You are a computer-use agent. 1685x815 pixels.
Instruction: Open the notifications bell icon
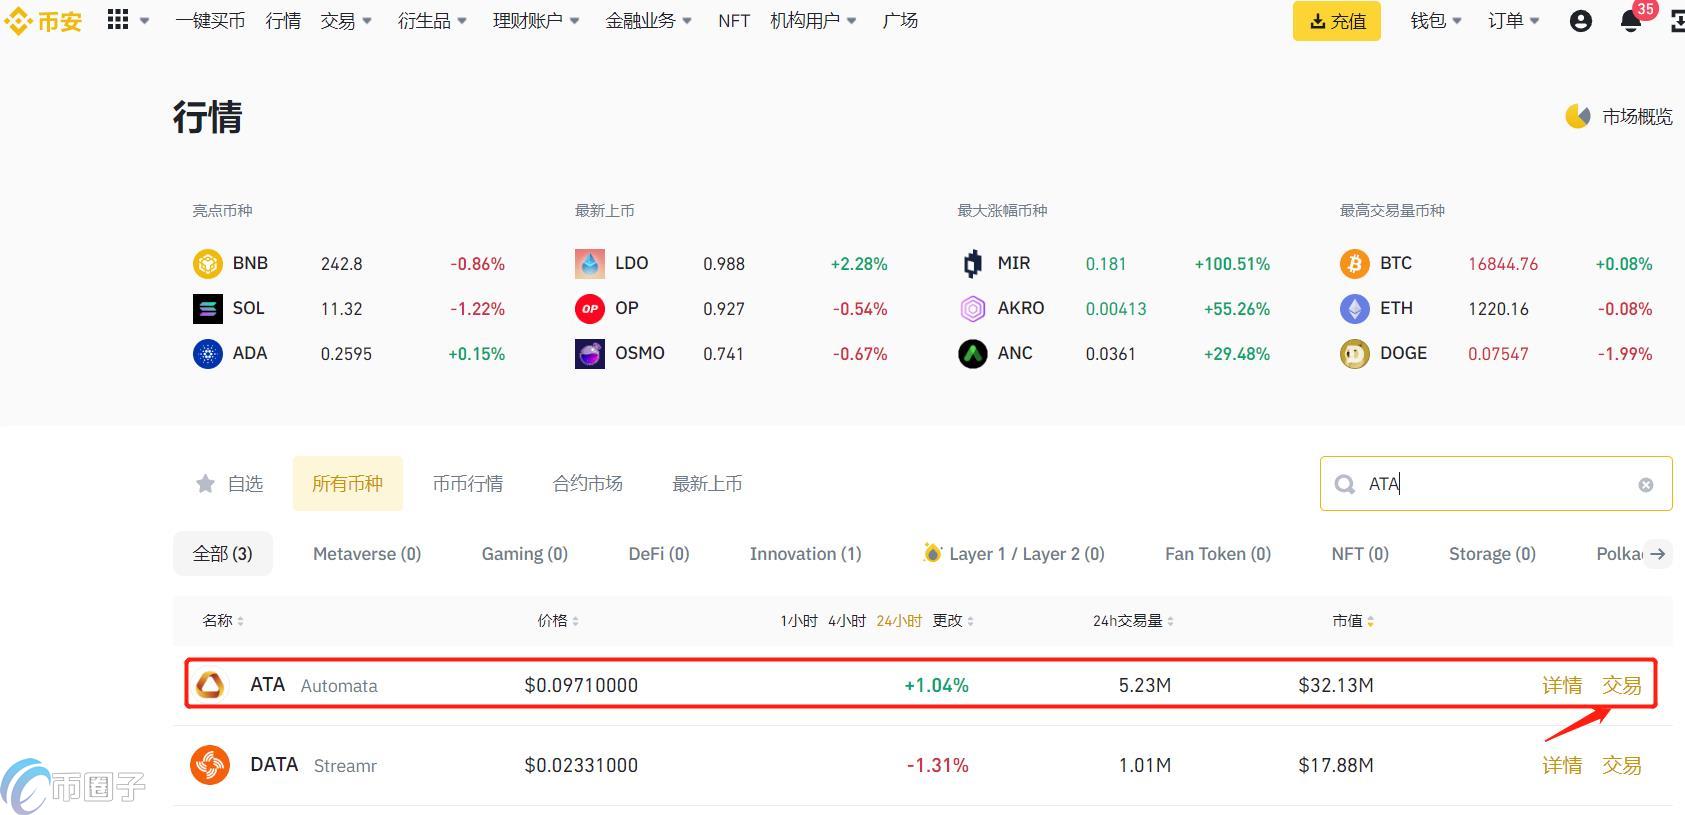coord(1631,21)
